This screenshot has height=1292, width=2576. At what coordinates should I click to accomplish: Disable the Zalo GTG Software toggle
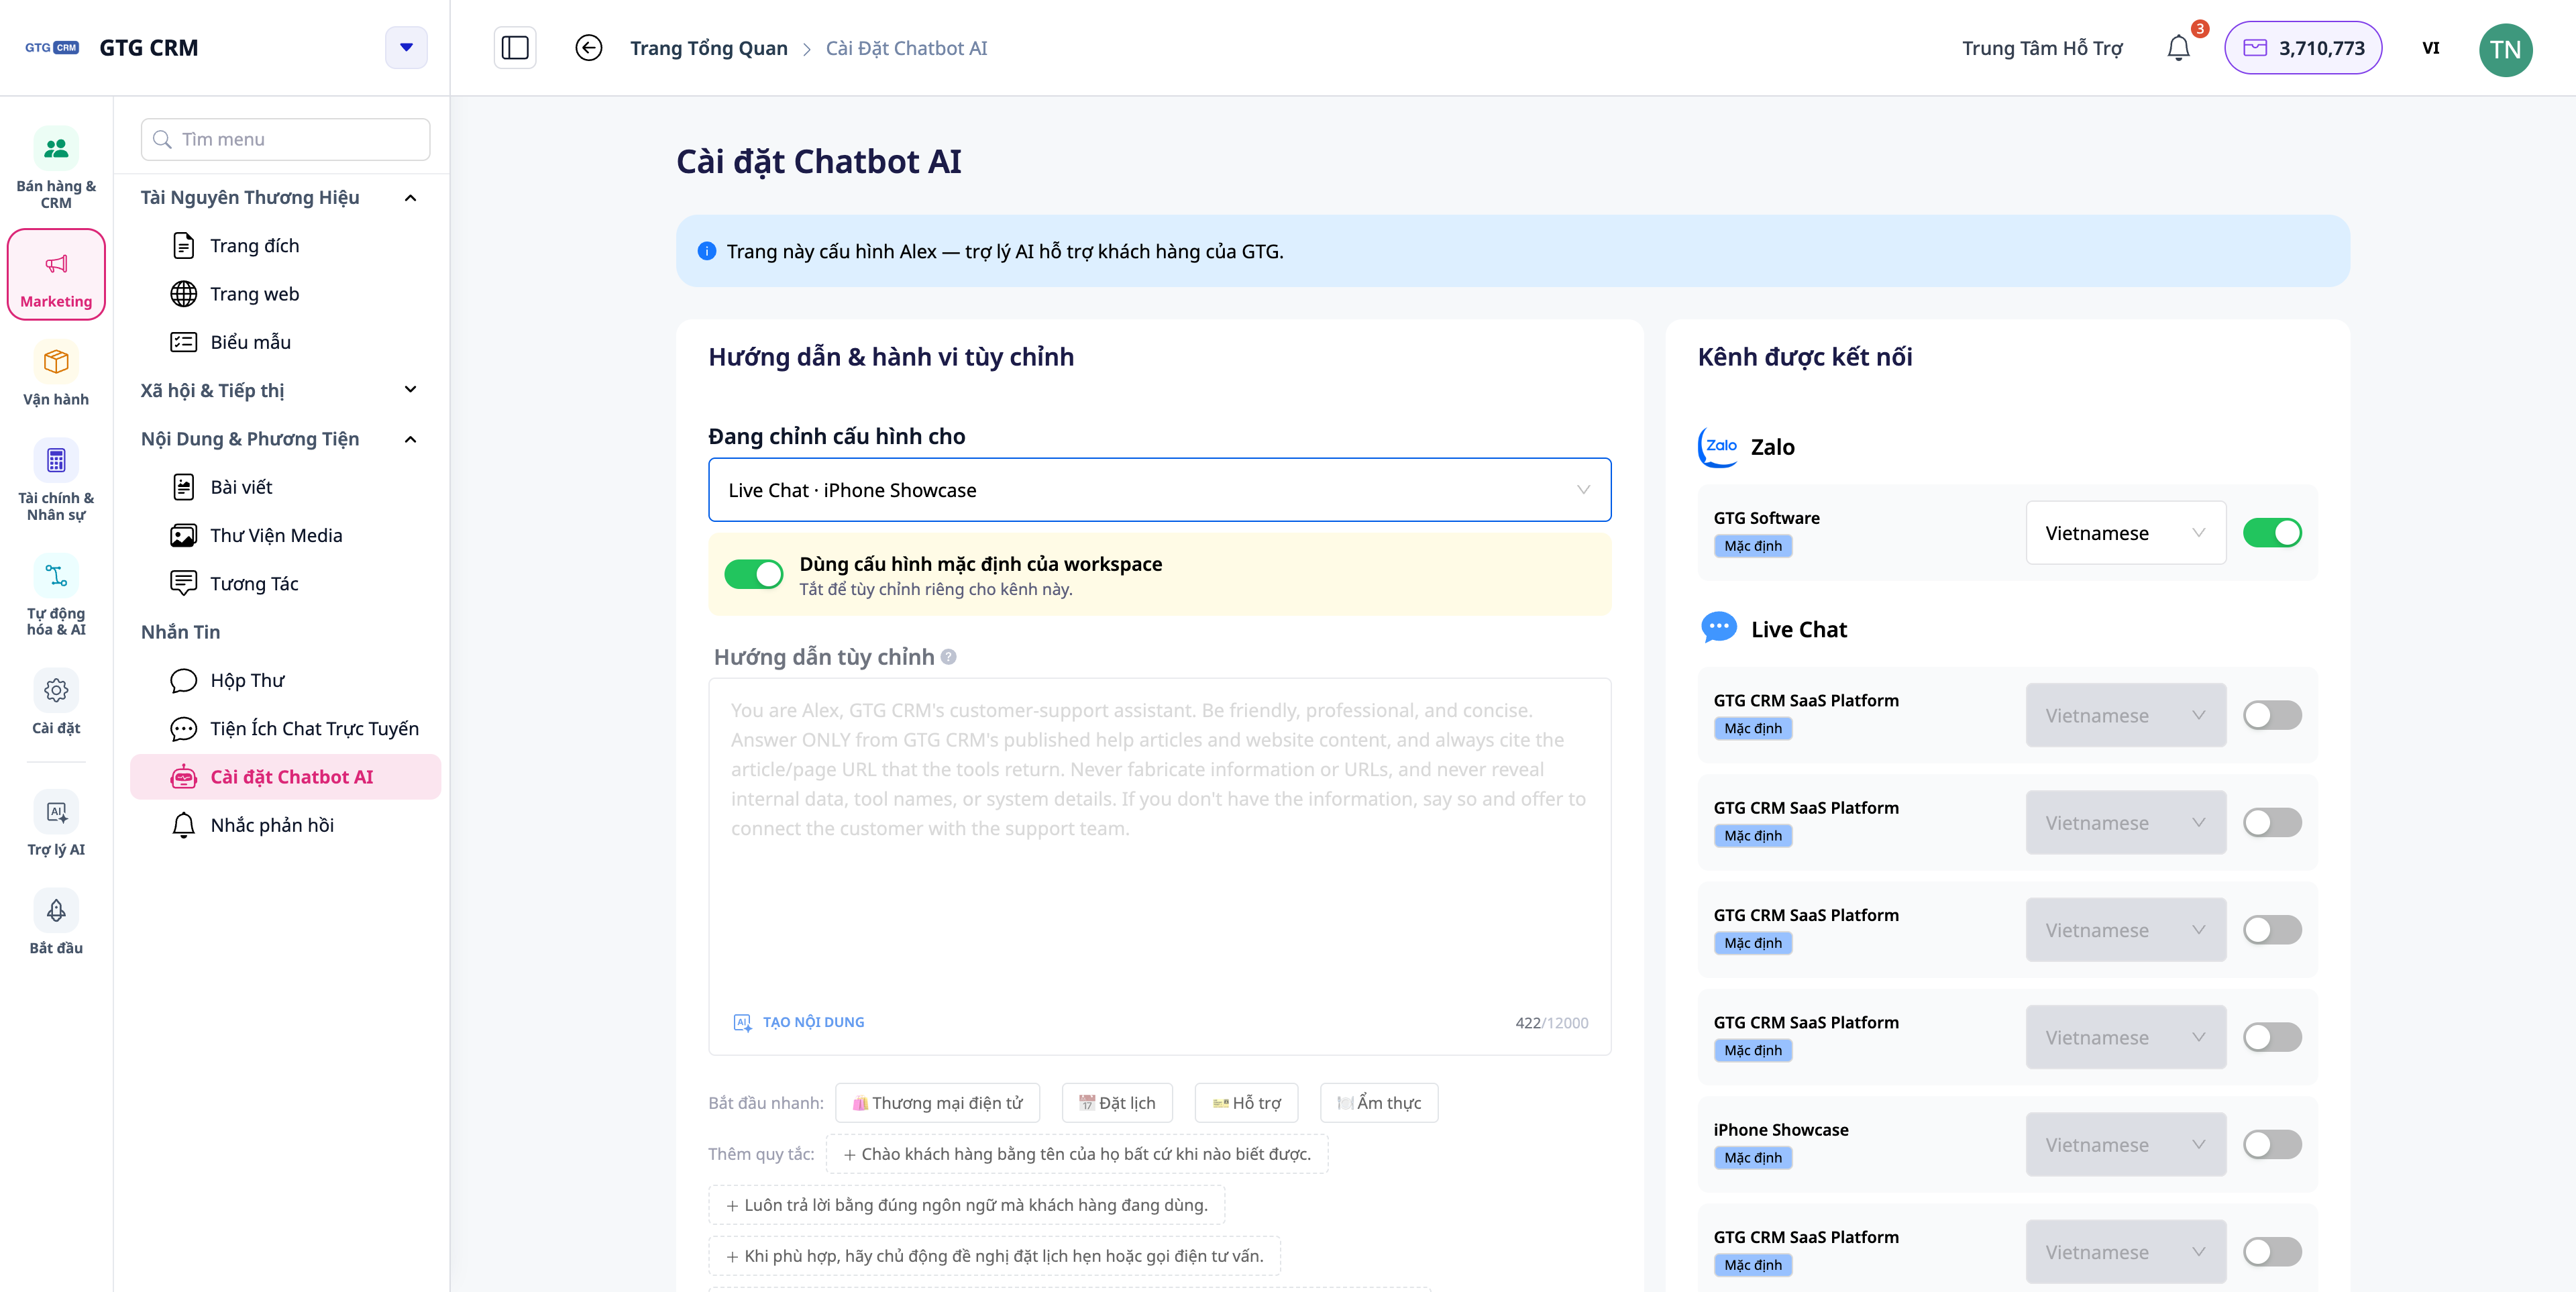[2272, 532]
